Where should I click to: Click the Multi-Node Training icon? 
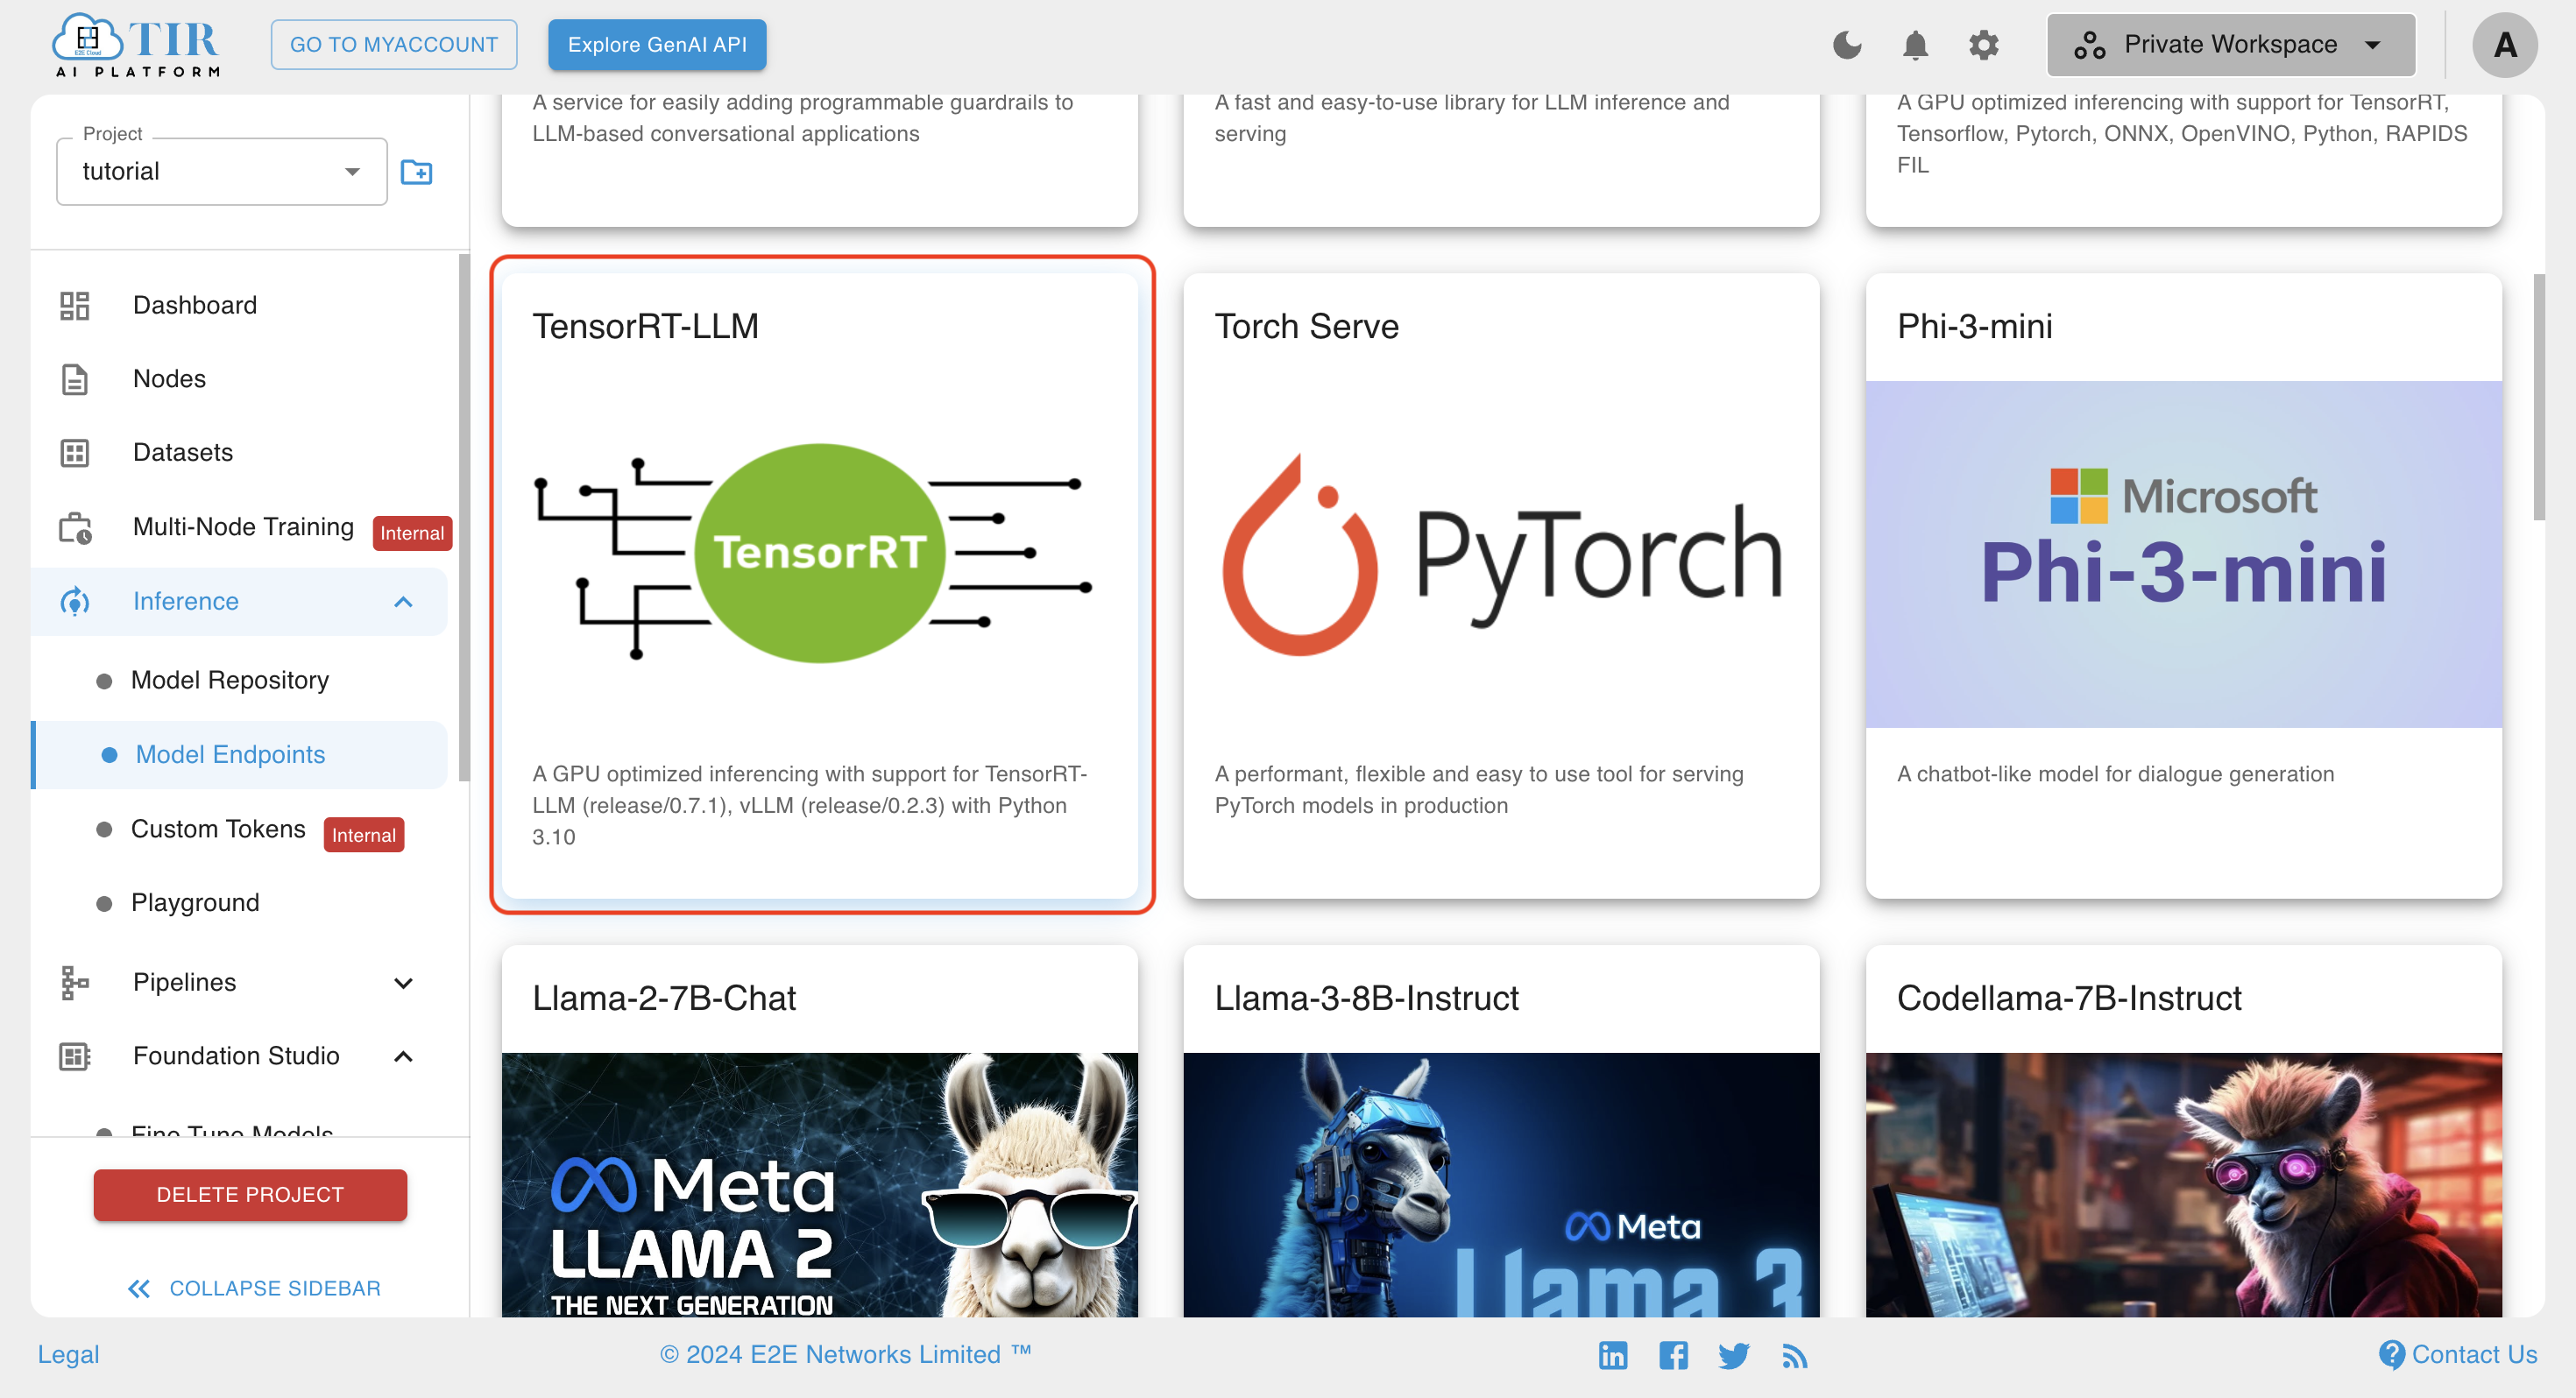75,527
